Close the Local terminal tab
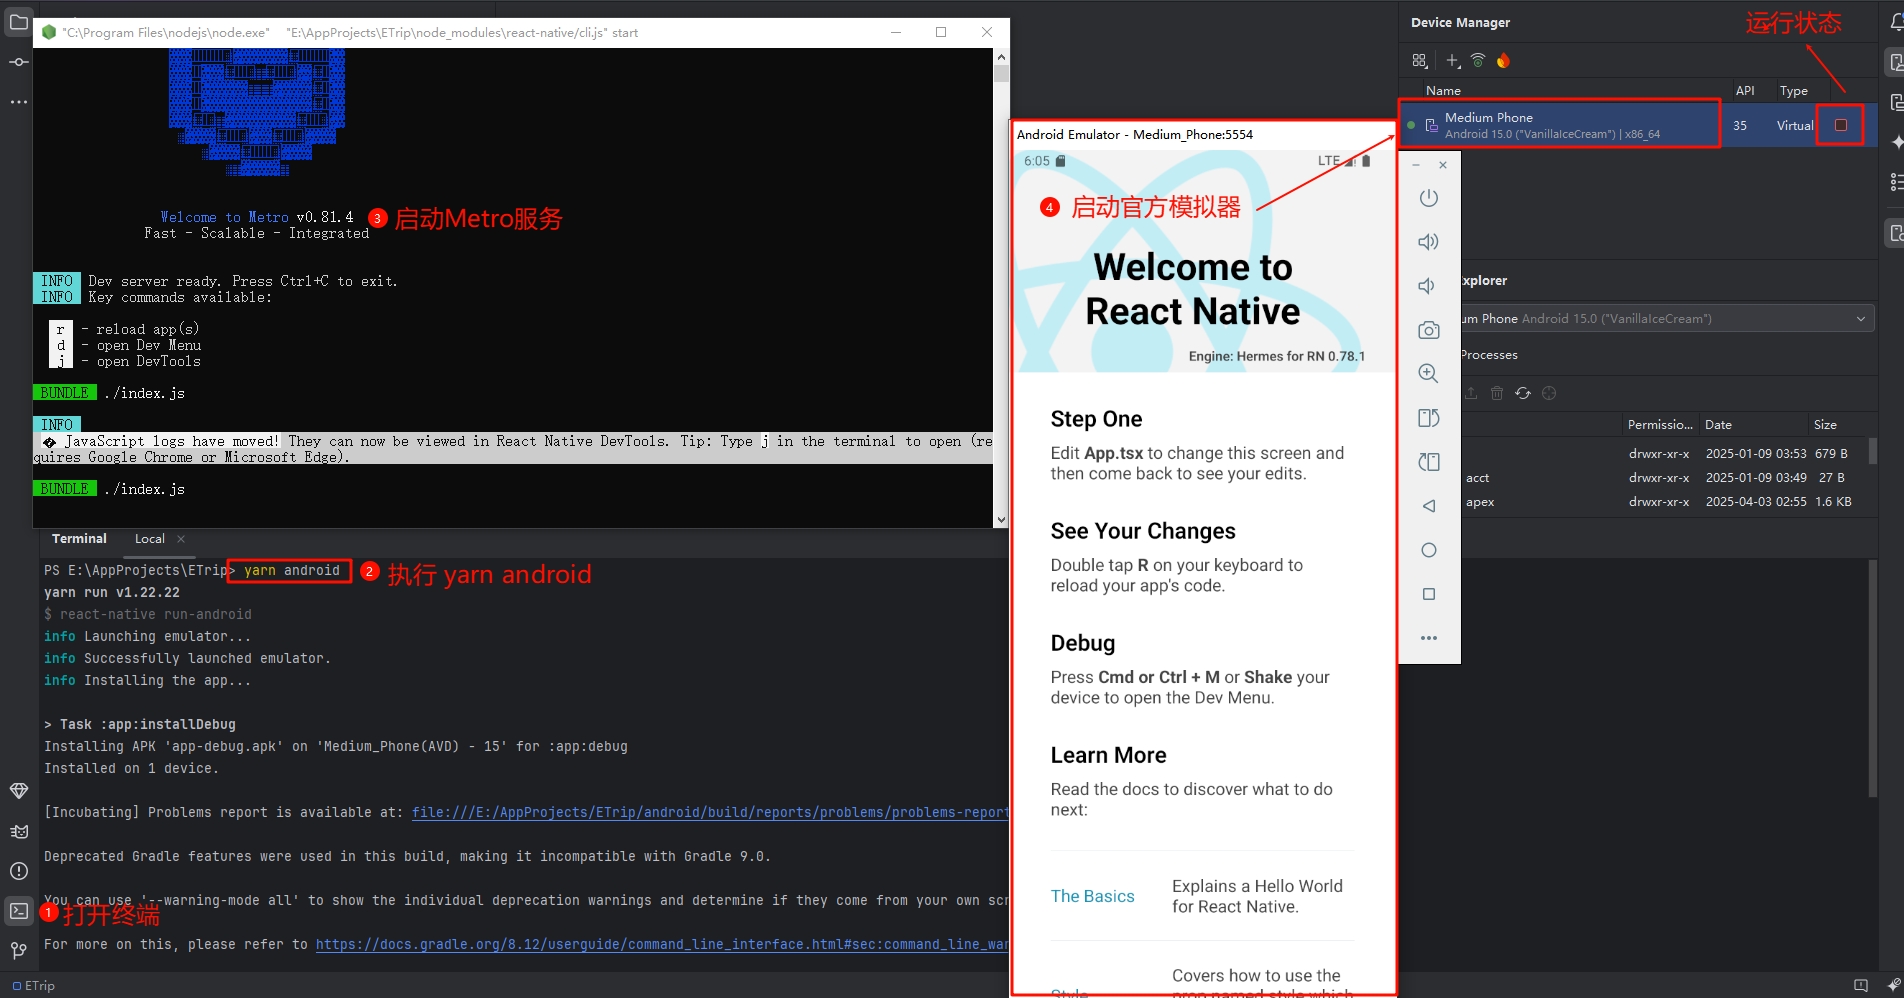The image size is (1904, 998). pos(181,539)
